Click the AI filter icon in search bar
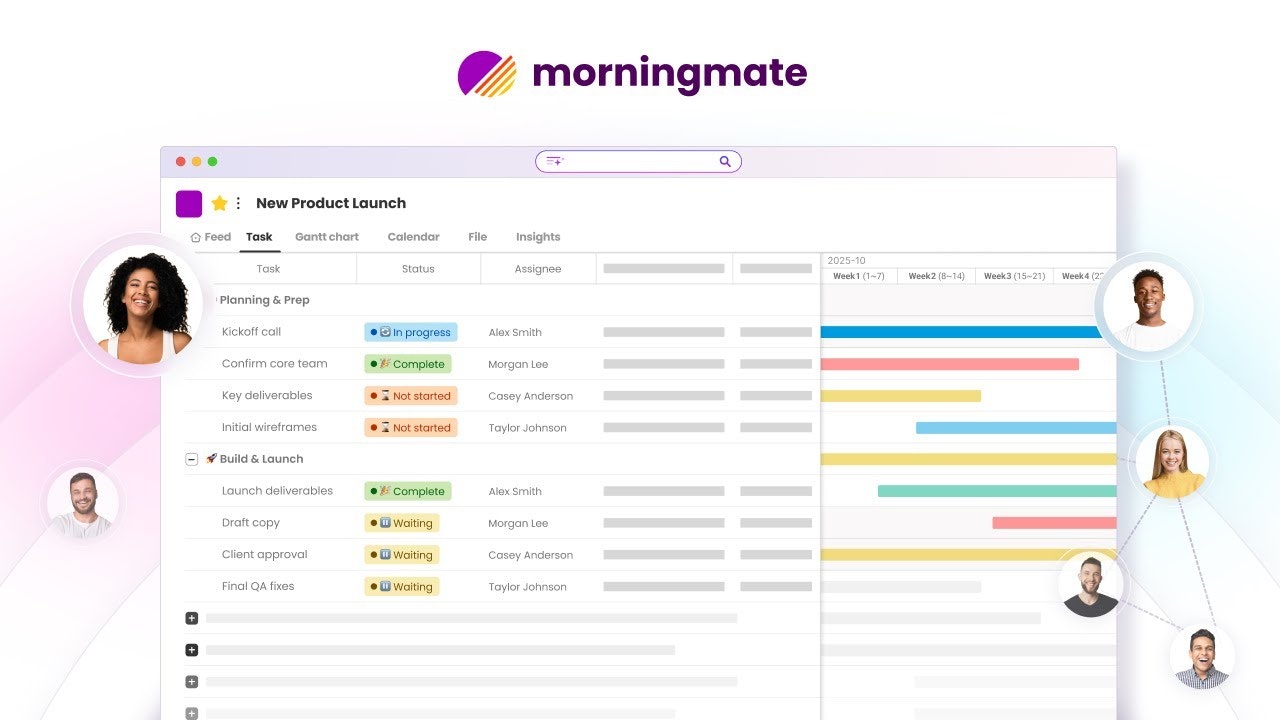 [555, 161]
